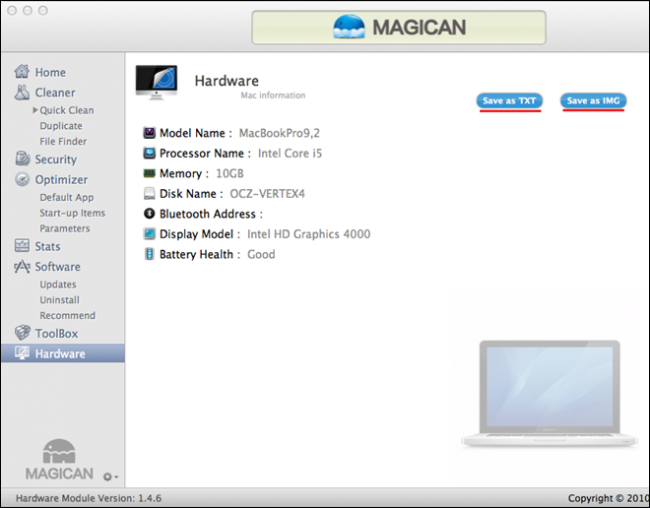Click the OCZ-VERTEX4 disk value
650x508 pixels.
click(267, 194)
